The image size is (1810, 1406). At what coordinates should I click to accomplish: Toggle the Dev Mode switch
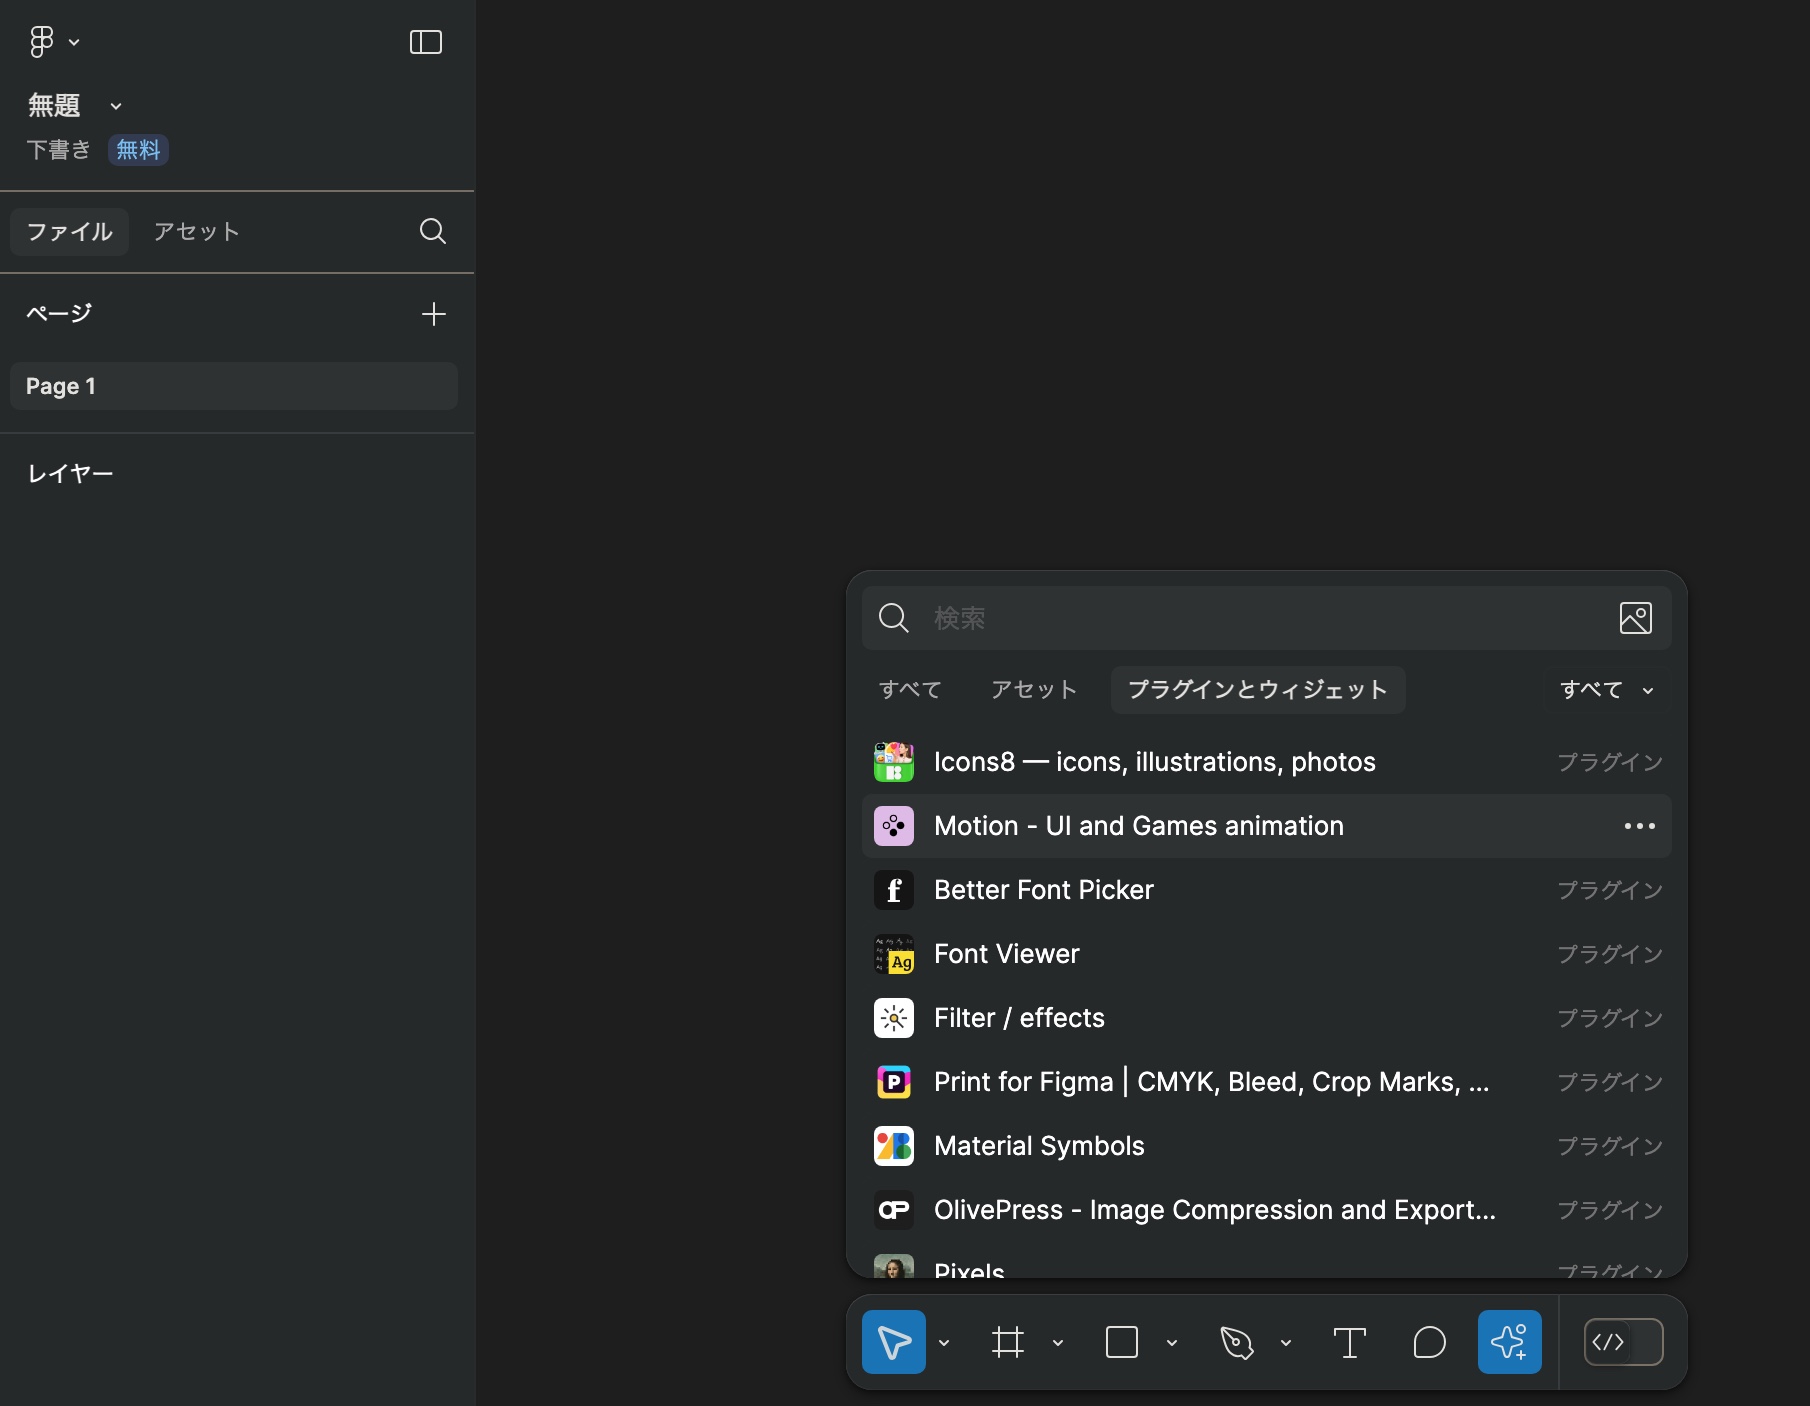click(x=1624, y=1342)
